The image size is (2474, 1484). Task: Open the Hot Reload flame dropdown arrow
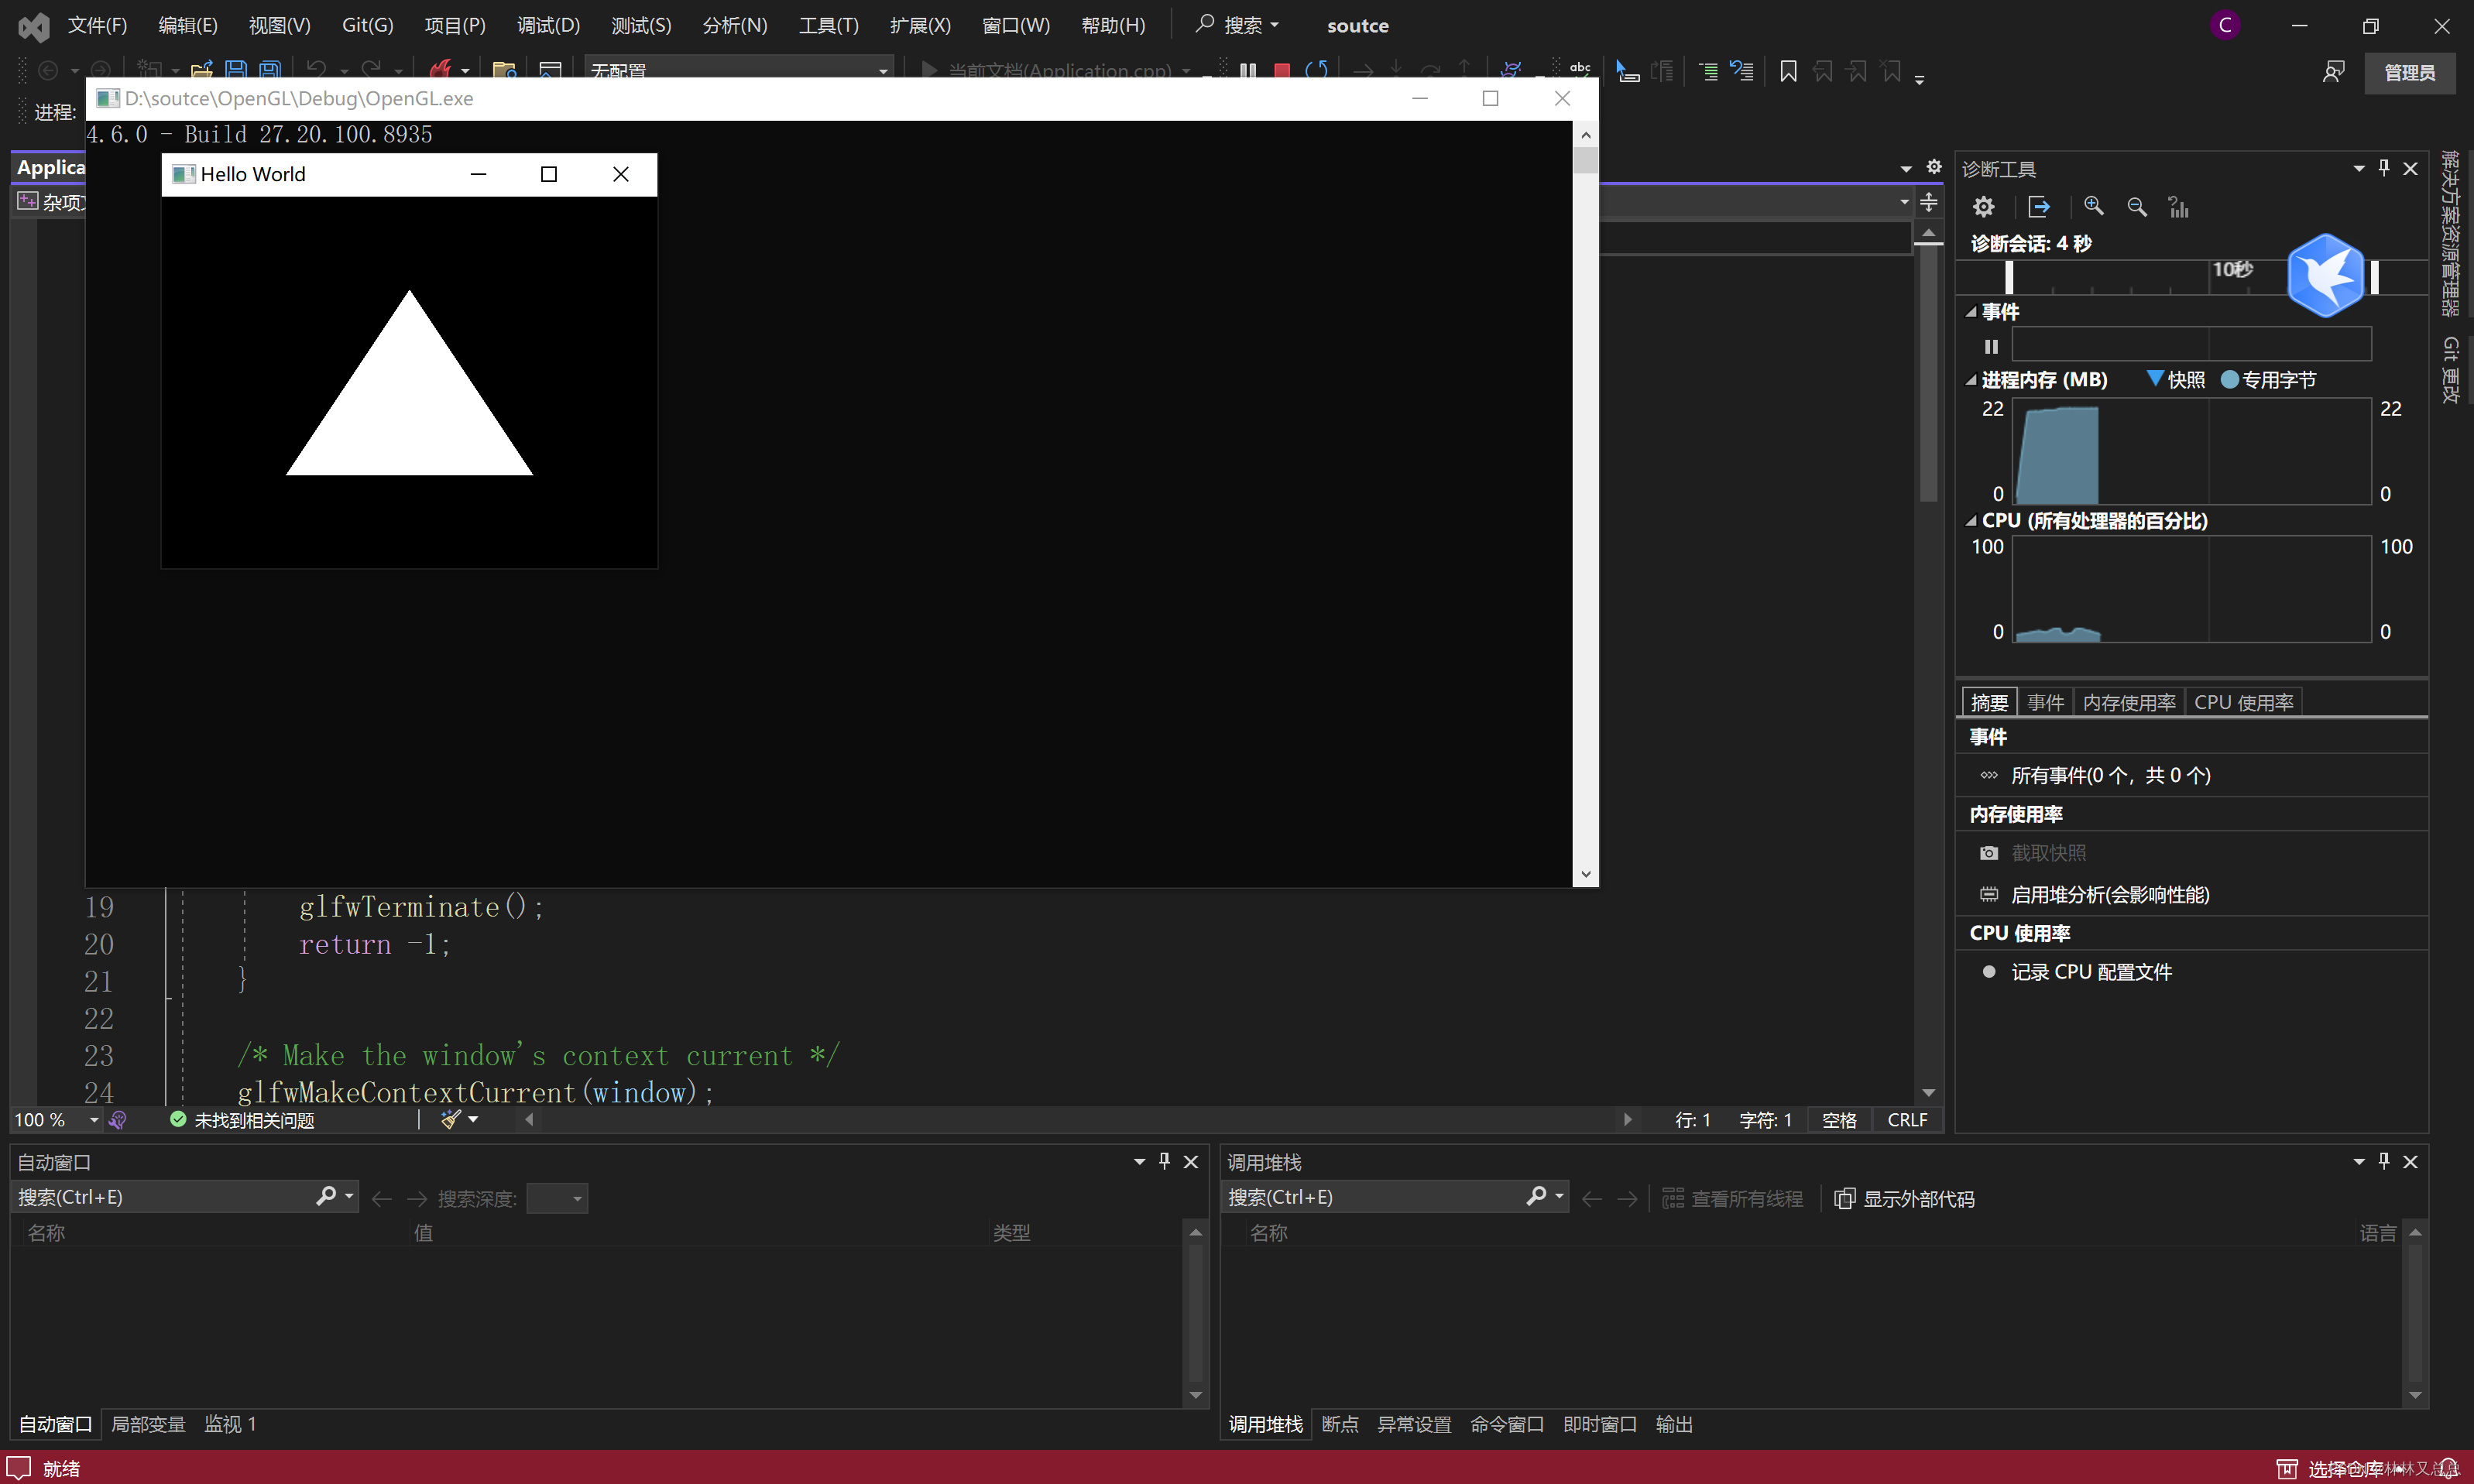[465, 71]
